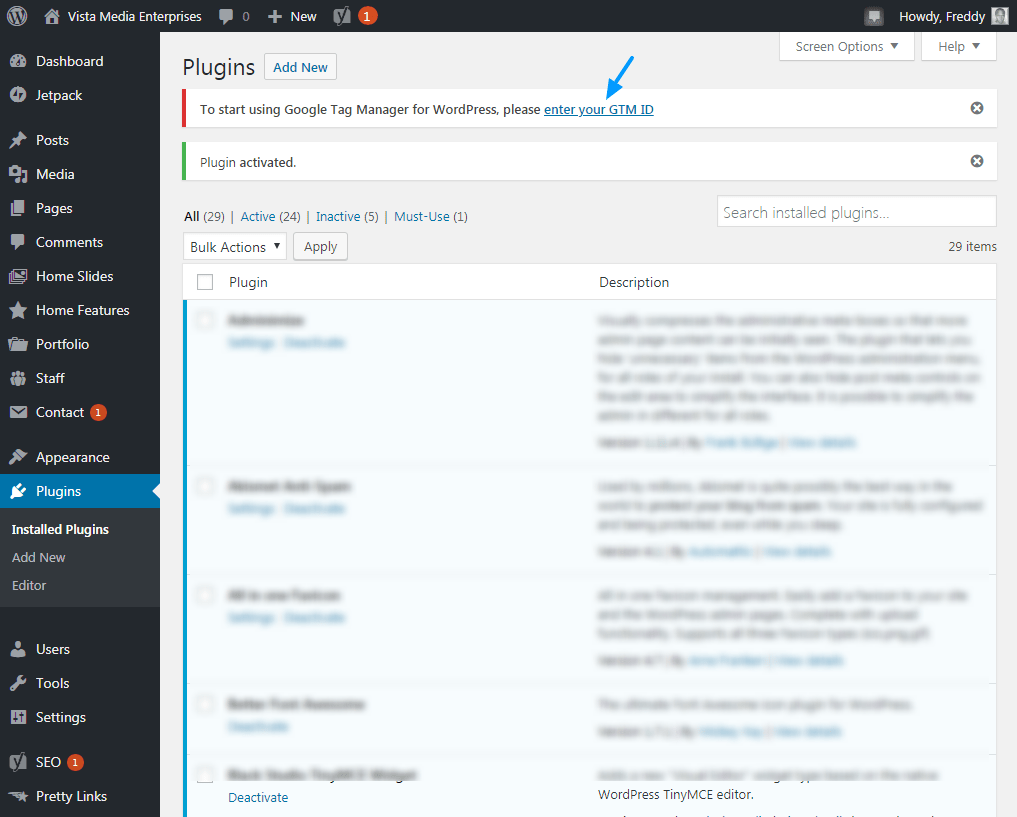Click the Posts pushpin icon

[x=18, y=140]
